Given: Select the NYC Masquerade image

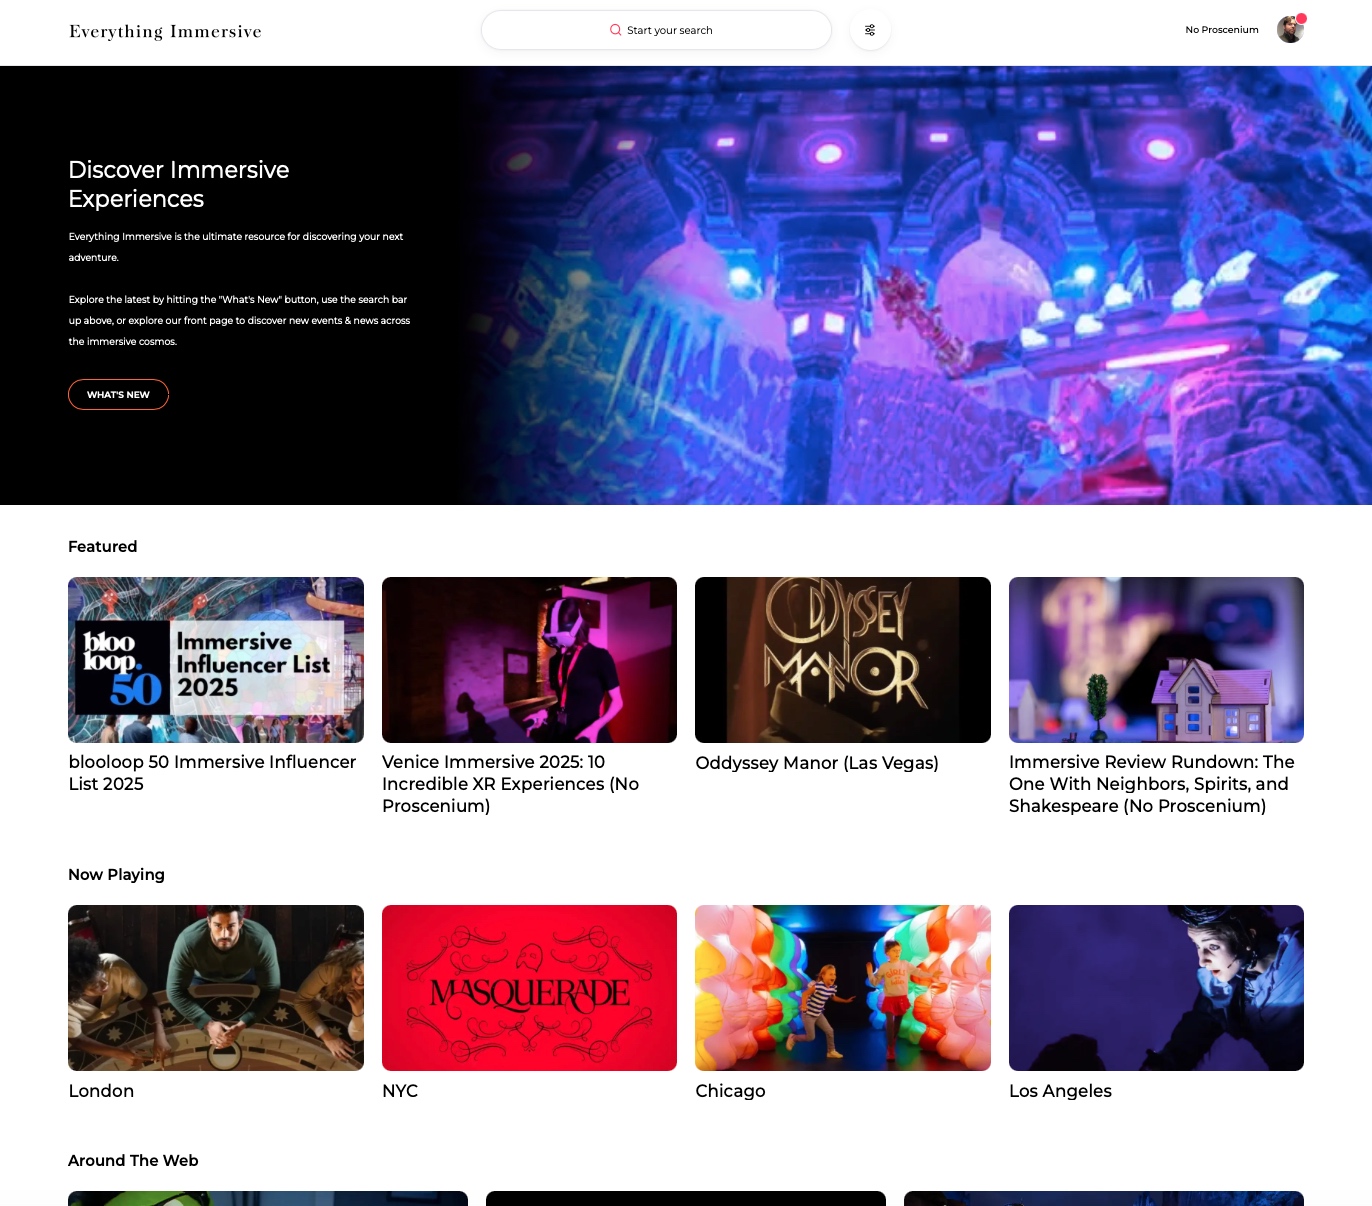Looking at the screenshot, I should tap(529, 988).
